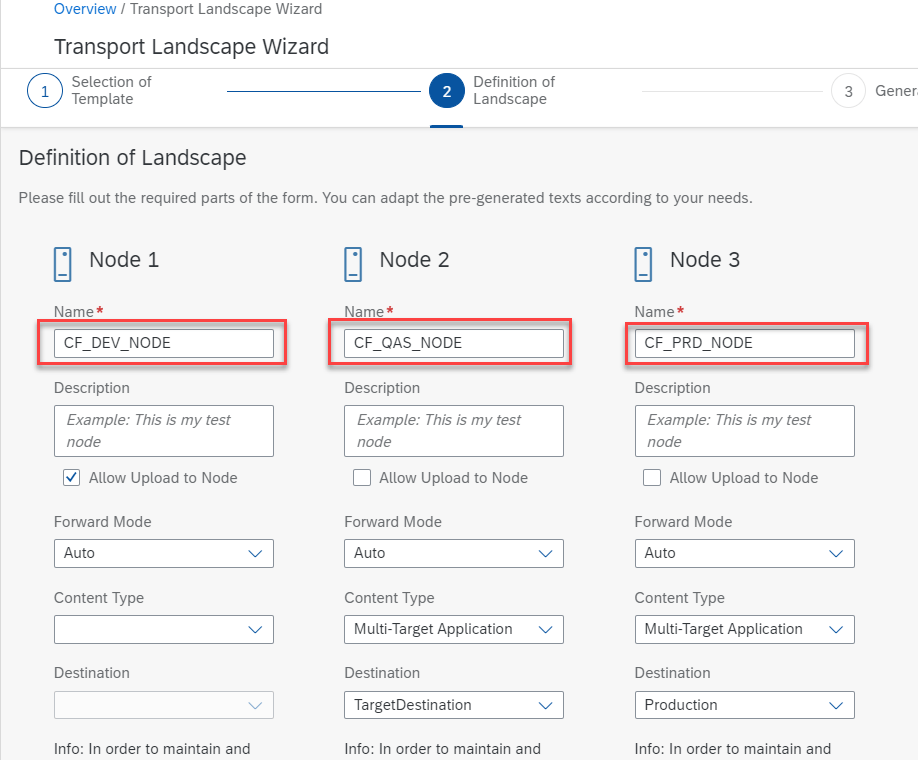
Task: Uncheck Allow Upload to Node for Node 1
Action: 72,478
